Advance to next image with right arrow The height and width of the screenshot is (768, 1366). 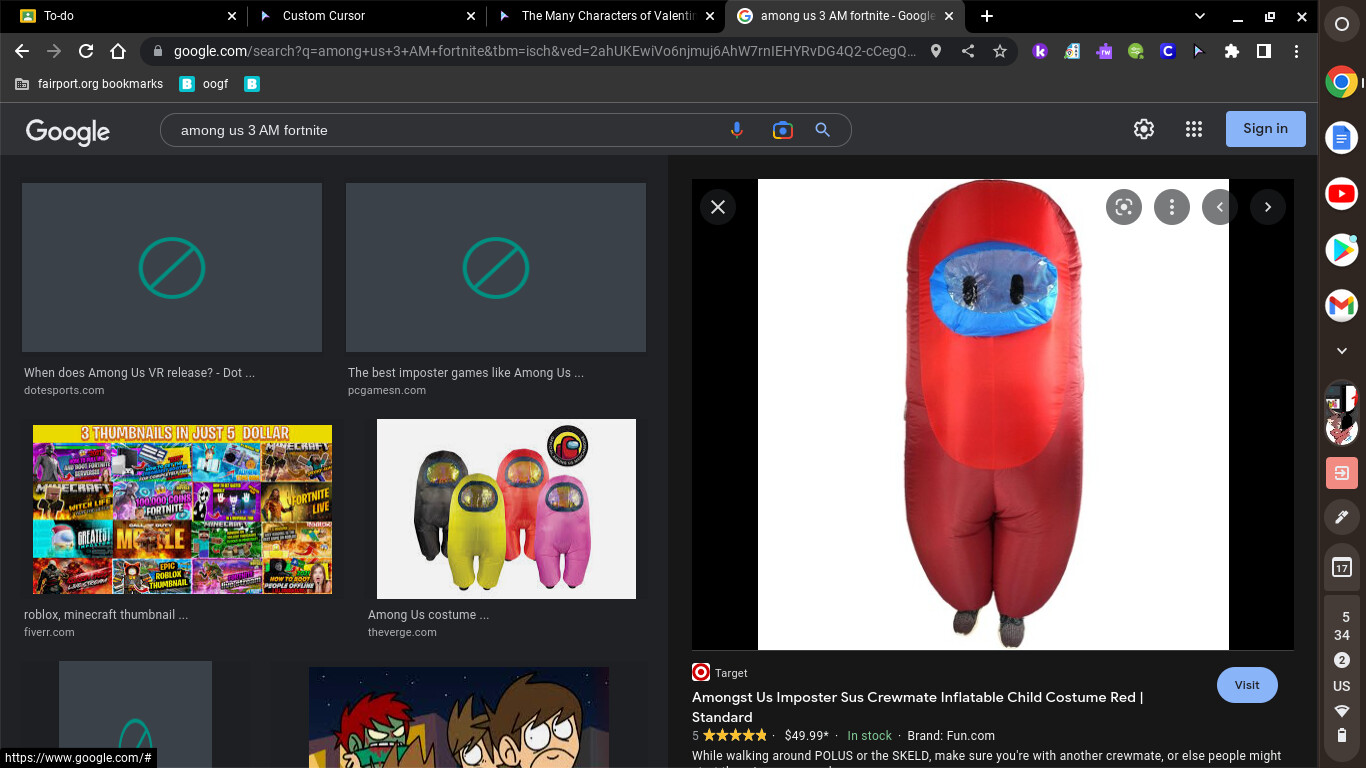tap(1268, 207)
